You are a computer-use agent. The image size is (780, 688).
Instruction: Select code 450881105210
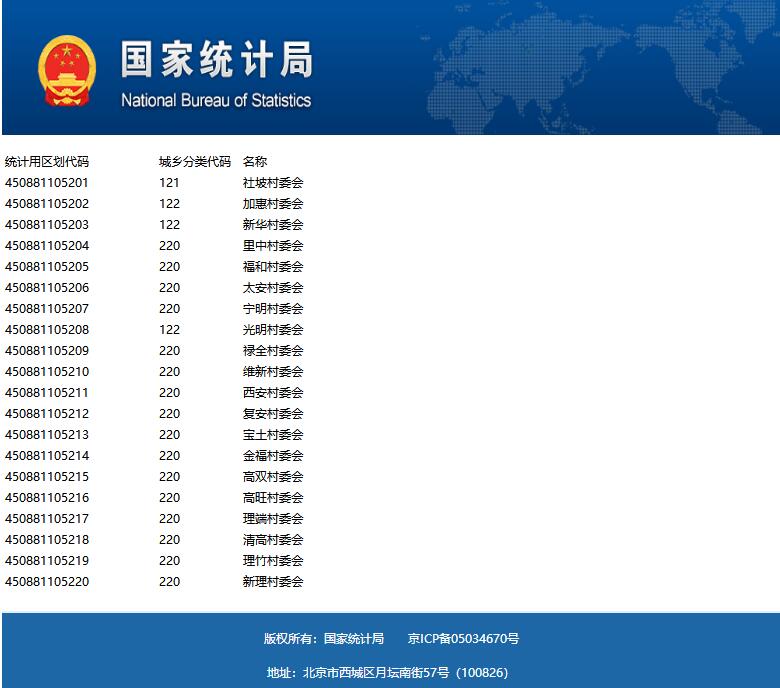point(47,372)
